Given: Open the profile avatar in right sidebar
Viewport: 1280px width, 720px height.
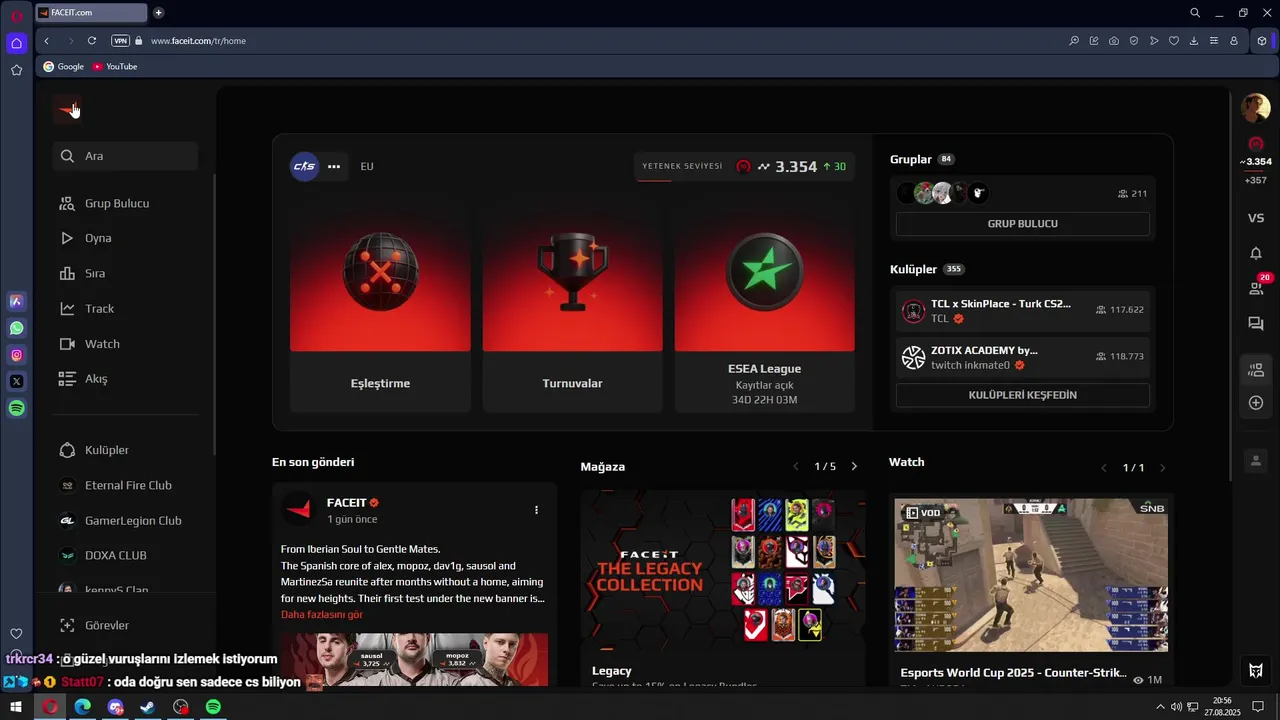Looking at the screenshot, I should pyautogui.click(x=1256, y=108).
